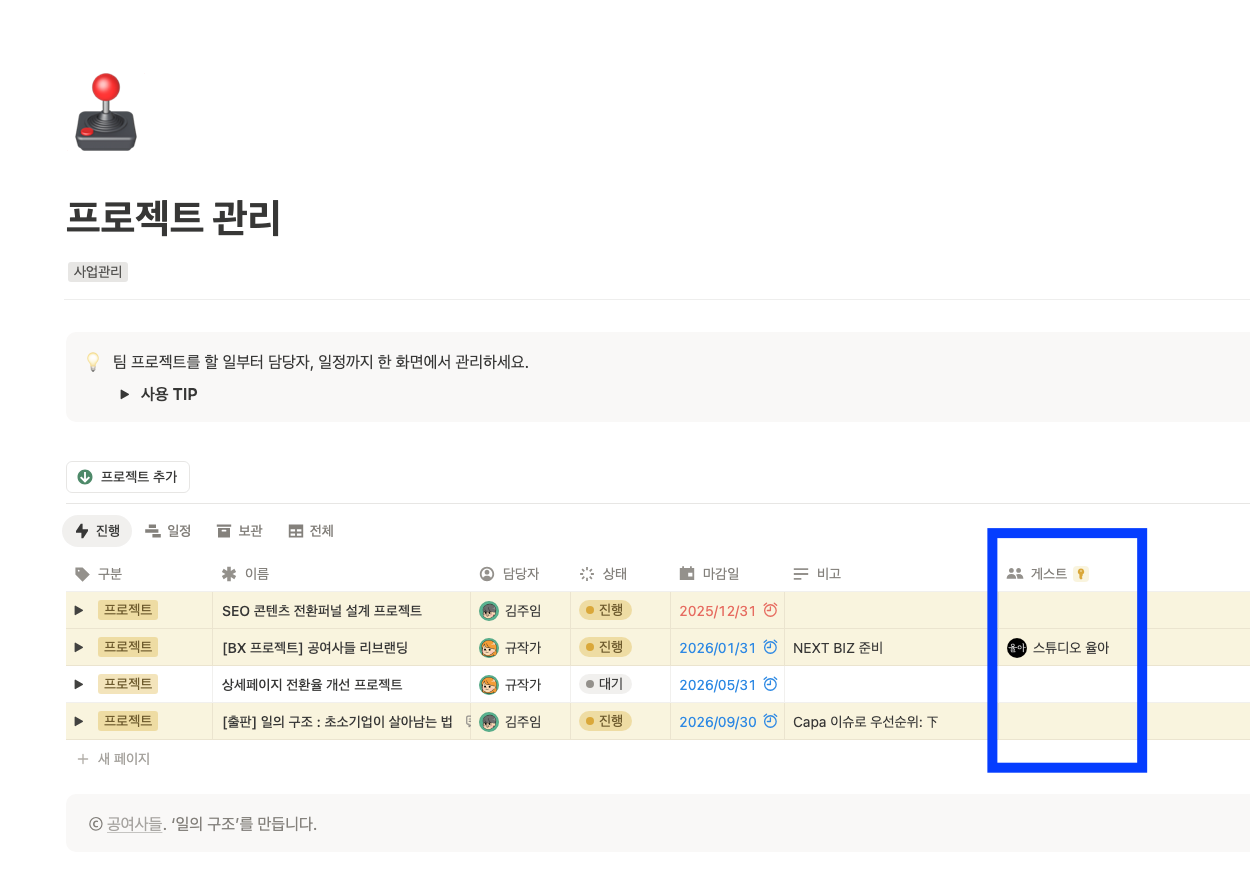Click the person icon beside 담당자 header

click(x=487, y=573)
